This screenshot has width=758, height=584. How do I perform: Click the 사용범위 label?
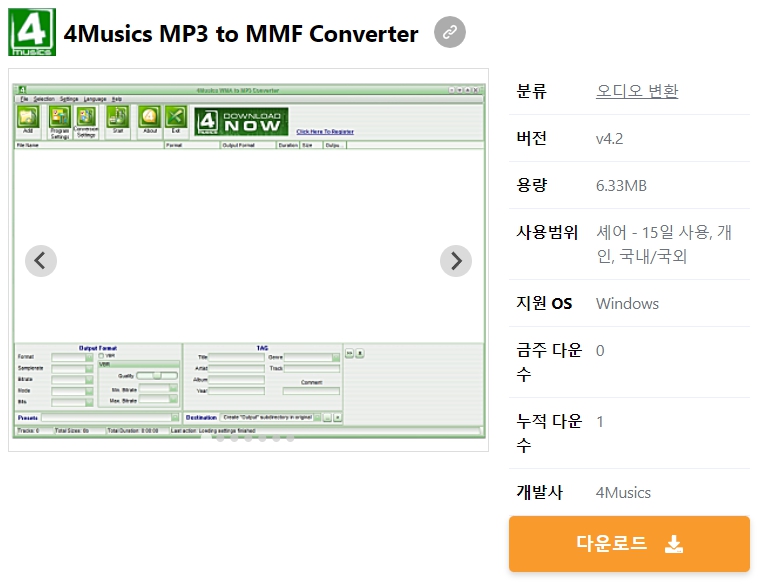[x=547, y=233]
